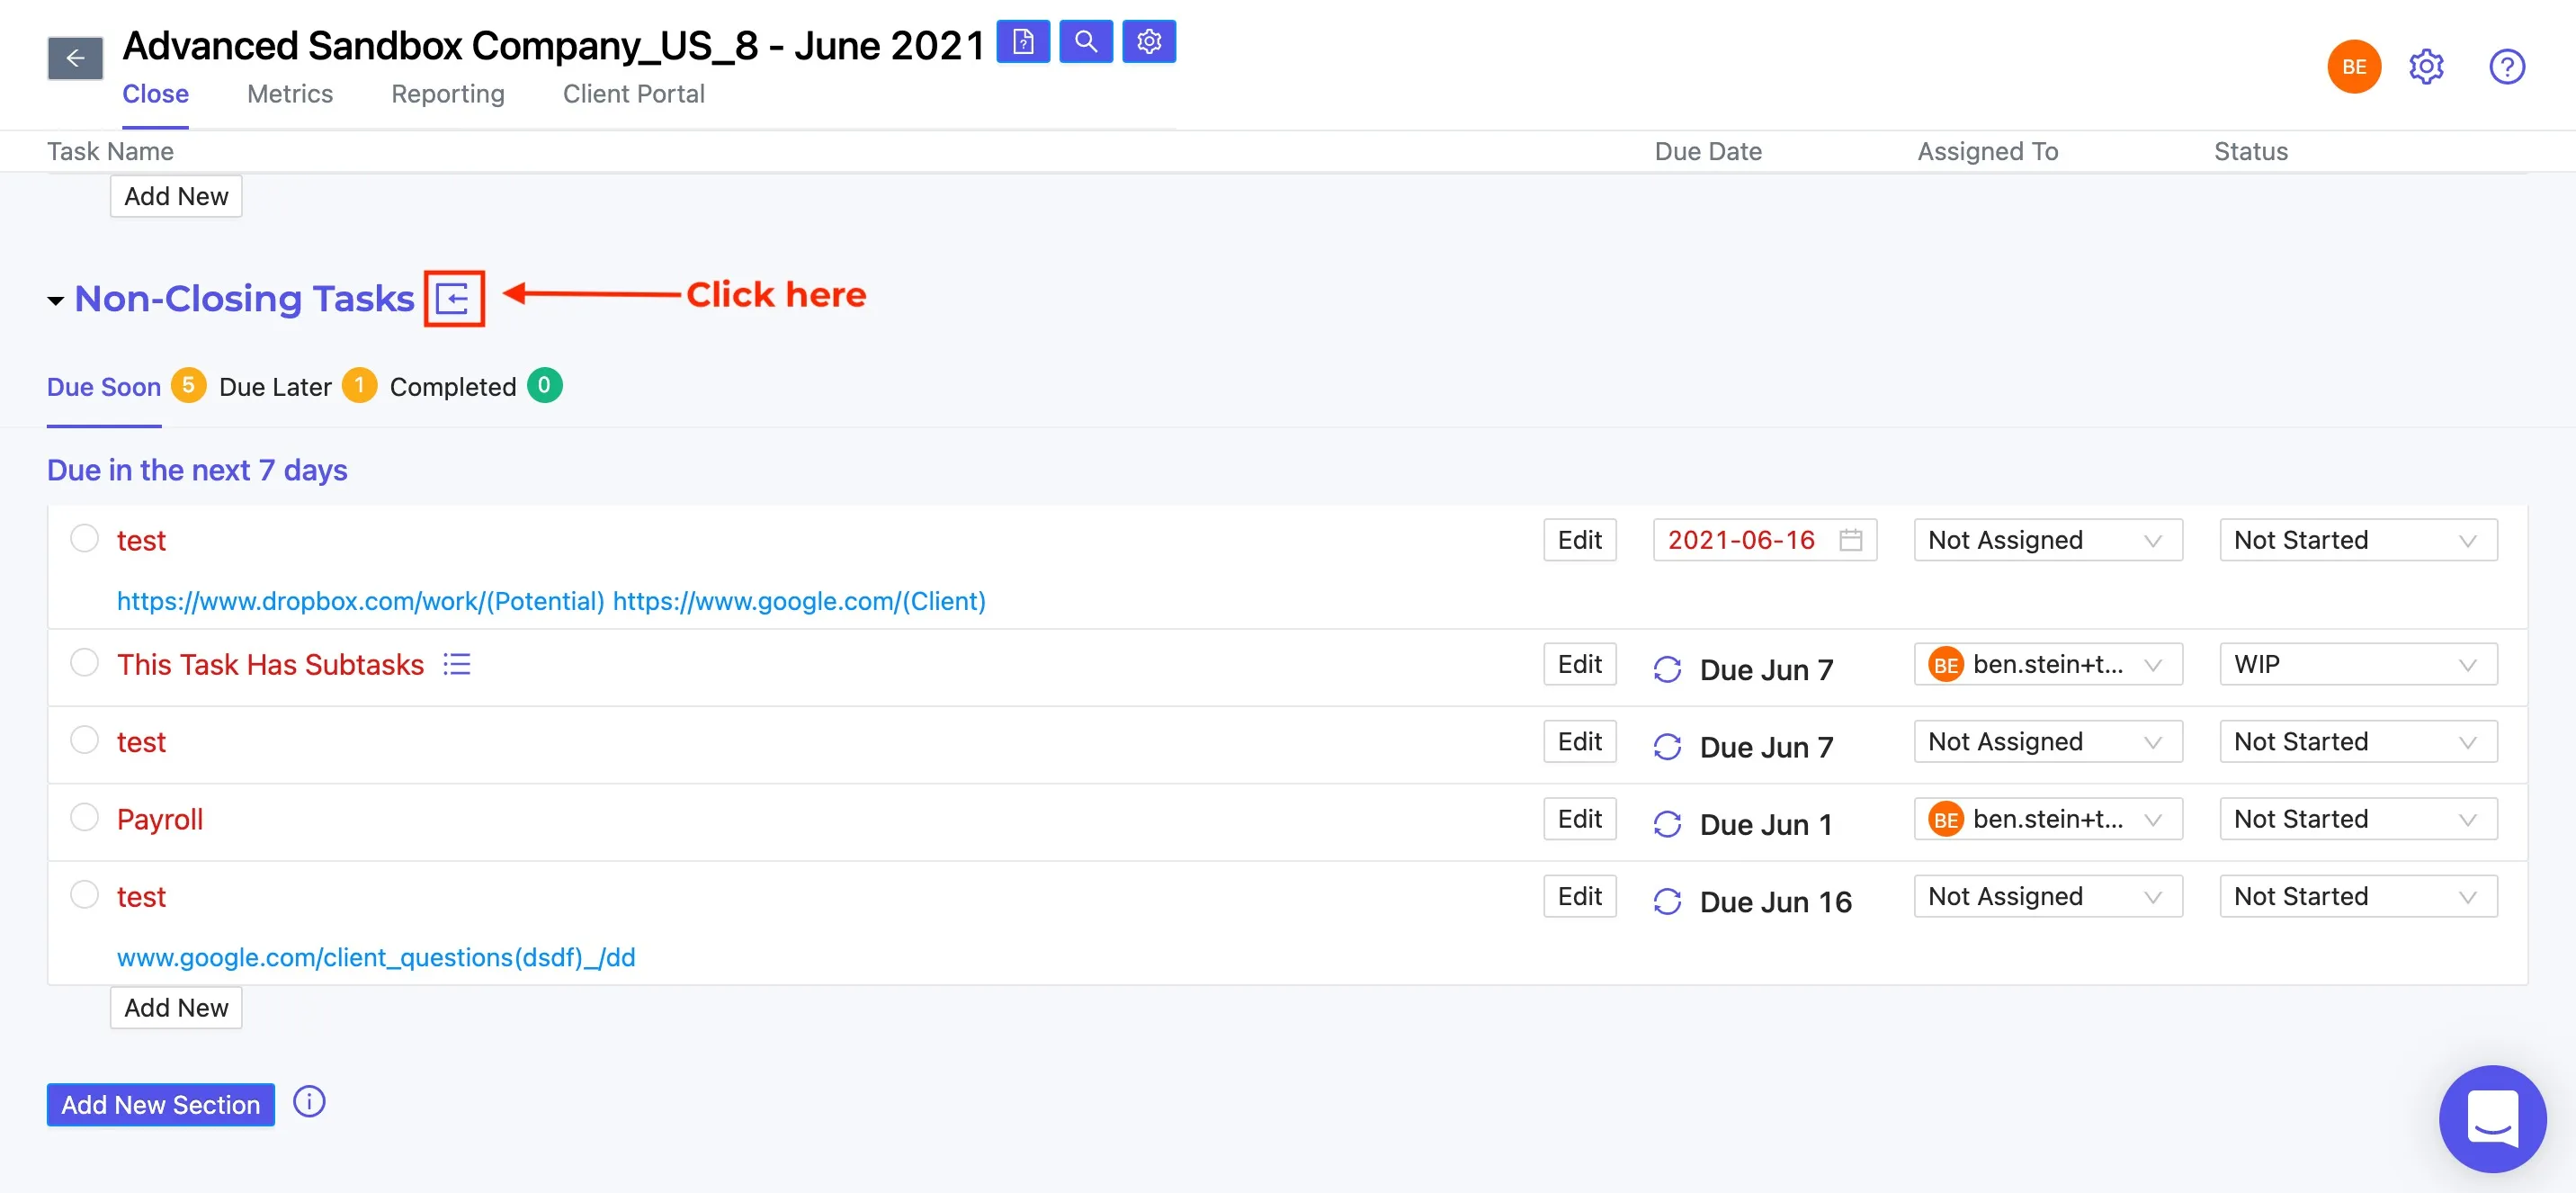
Task: Click Edit on the Payroll row
Action: tap(1579, 819)
